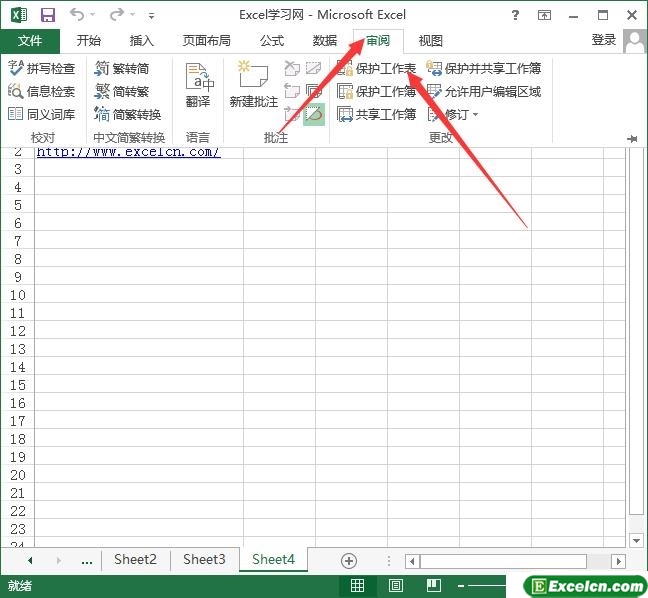The image size is (648, 598).
Task: Click horizontal scrollbar right arrow
Action: pyautogui.click(x=619, y=561)
